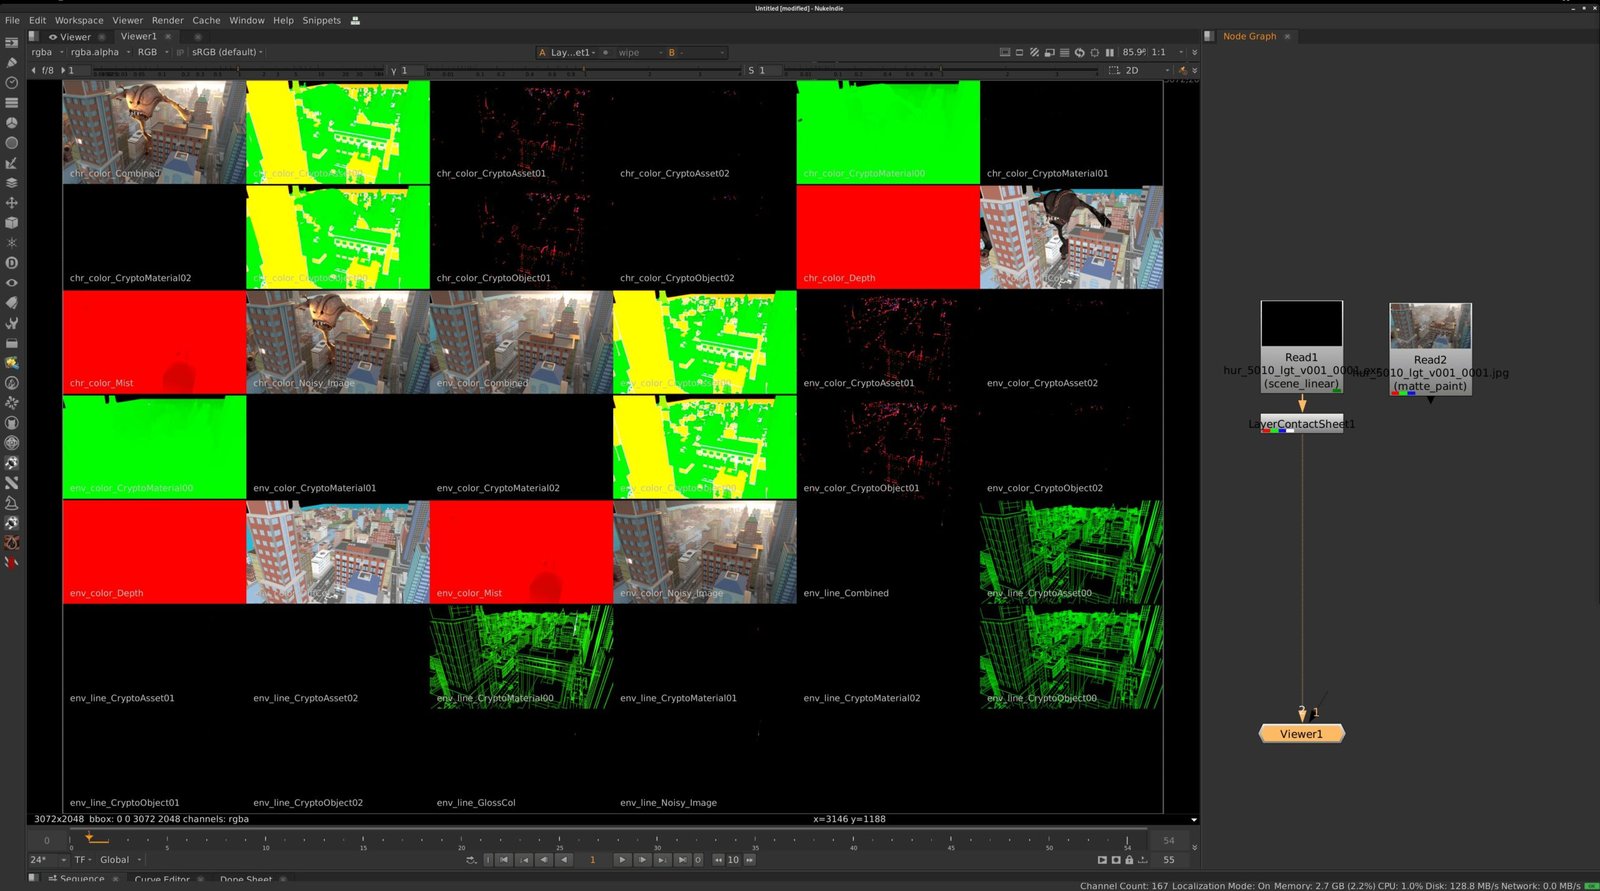Screen dimensions: 1600x891
Task: Toggle the pause viewer updates icon
Action: [x=1109, y=52]
